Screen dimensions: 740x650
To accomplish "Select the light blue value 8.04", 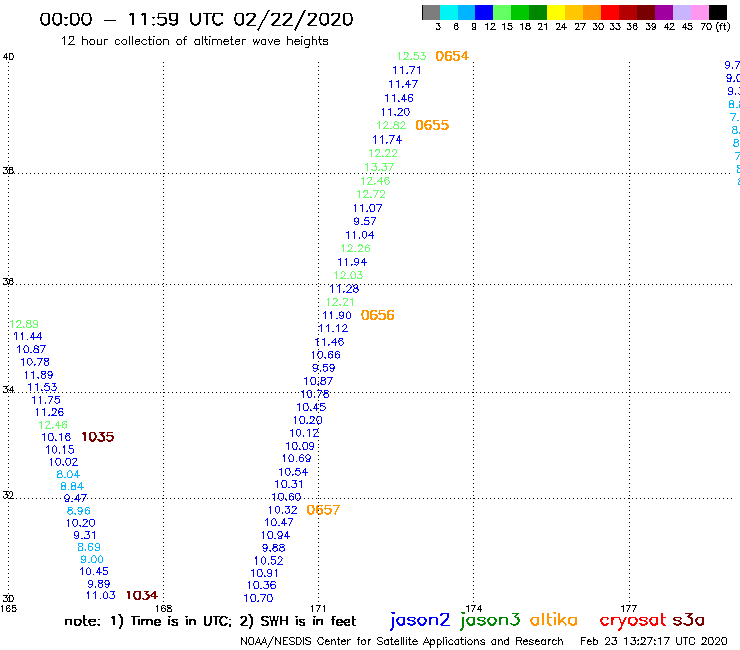I will (68, 474).
